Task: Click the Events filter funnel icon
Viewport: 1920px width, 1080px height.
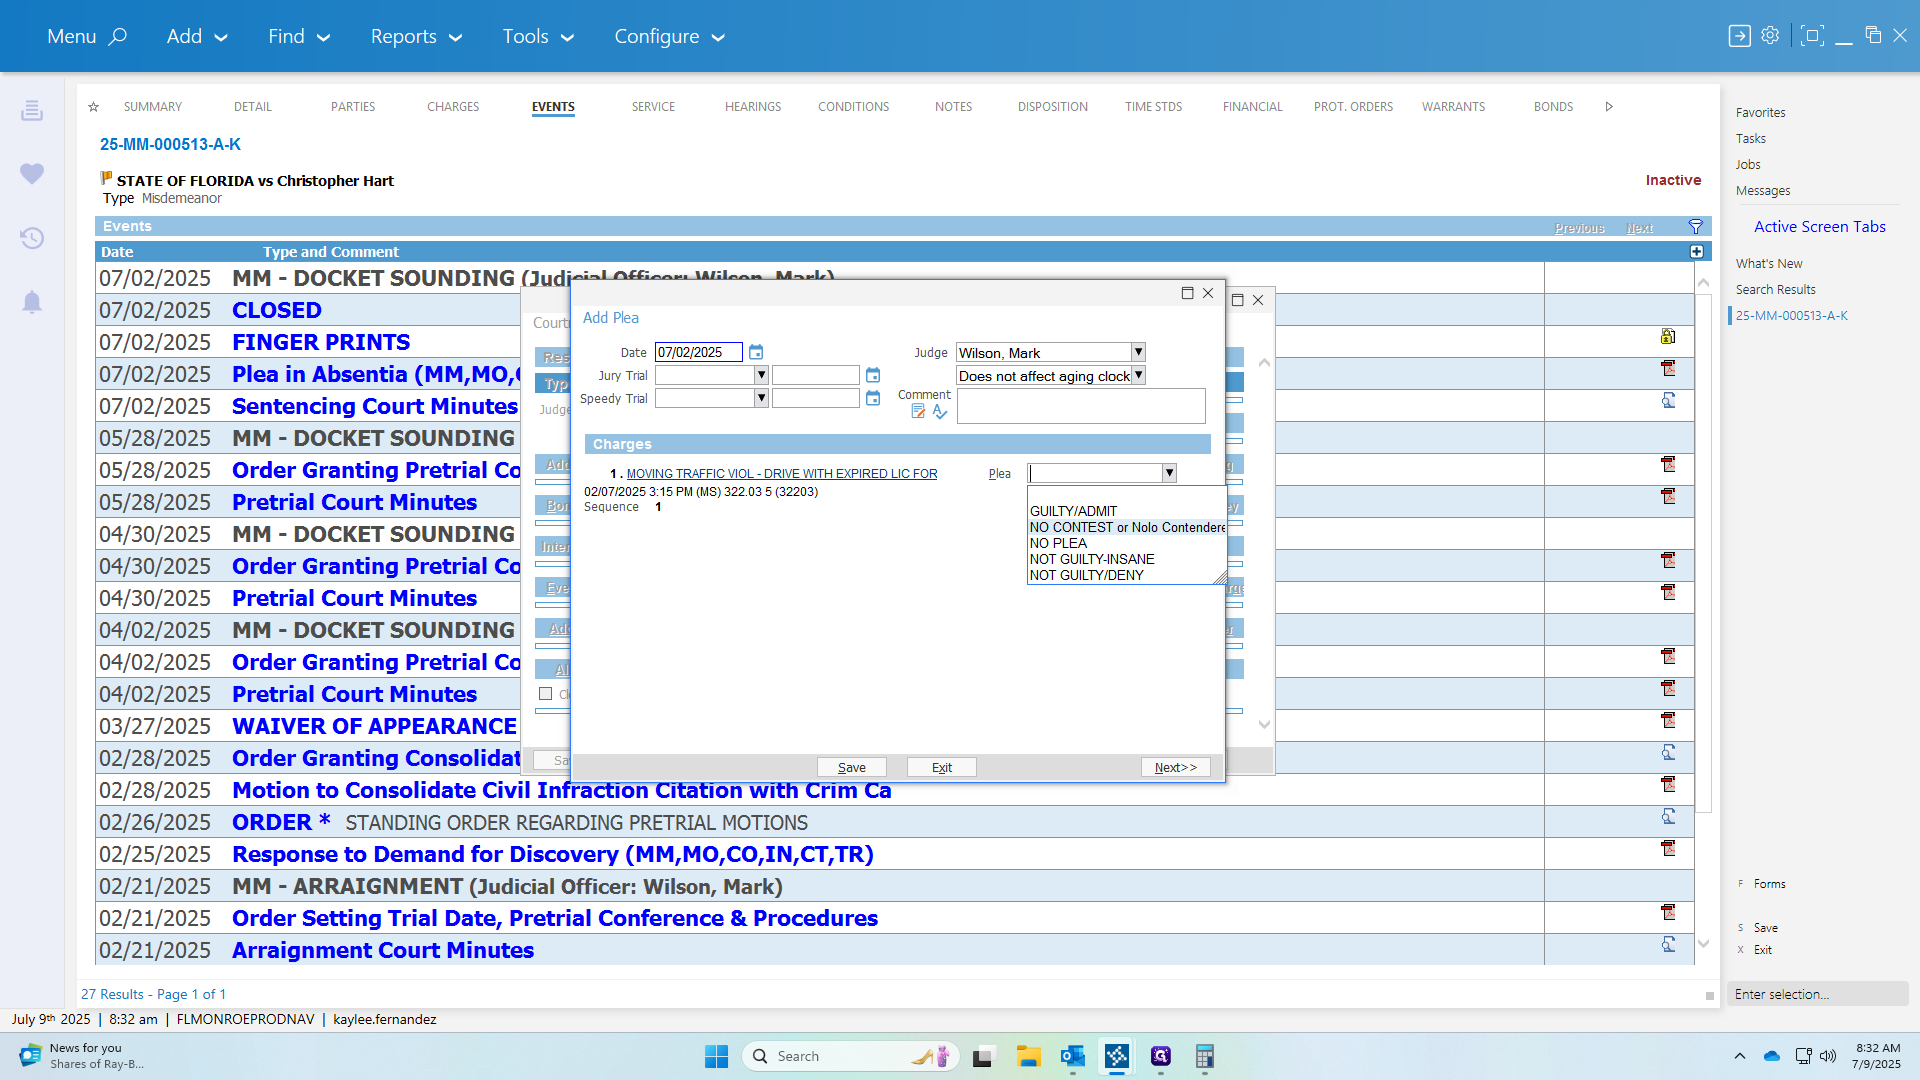Action: (x=1696, y=227)
